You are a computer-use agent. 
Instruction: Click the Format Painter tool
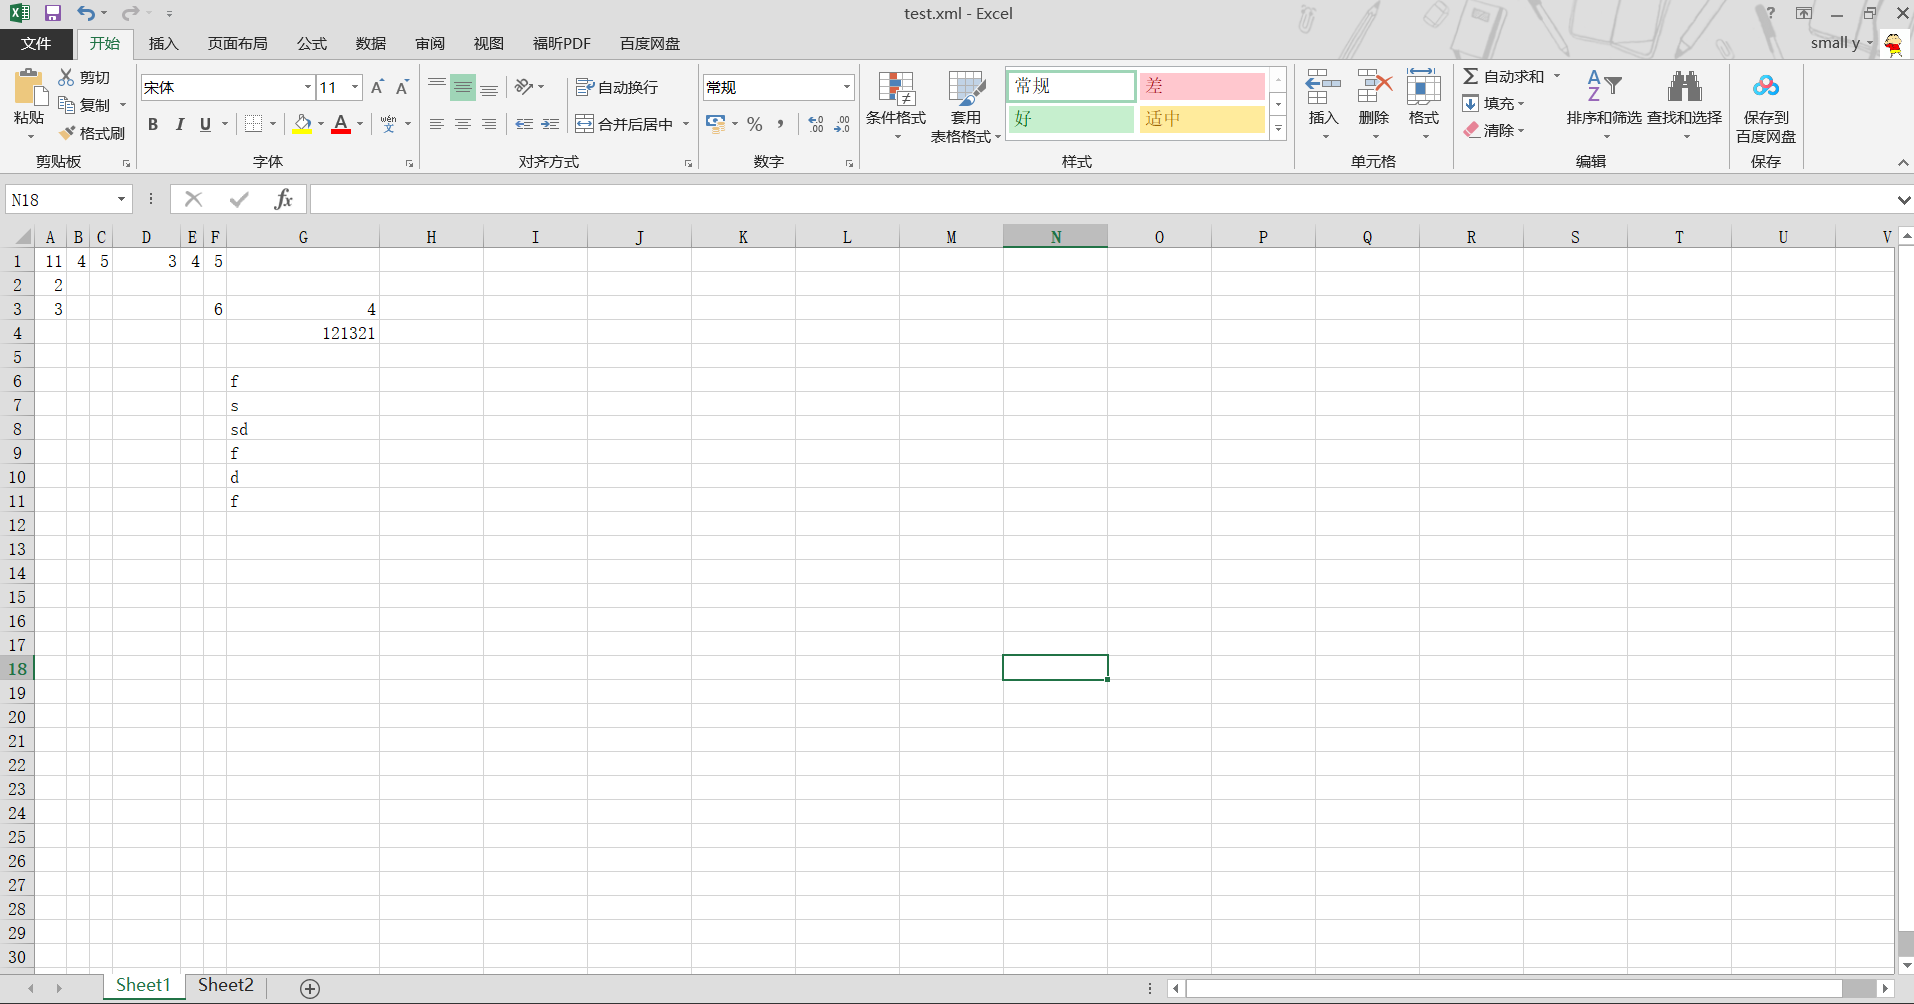click(x=93, y=132)
